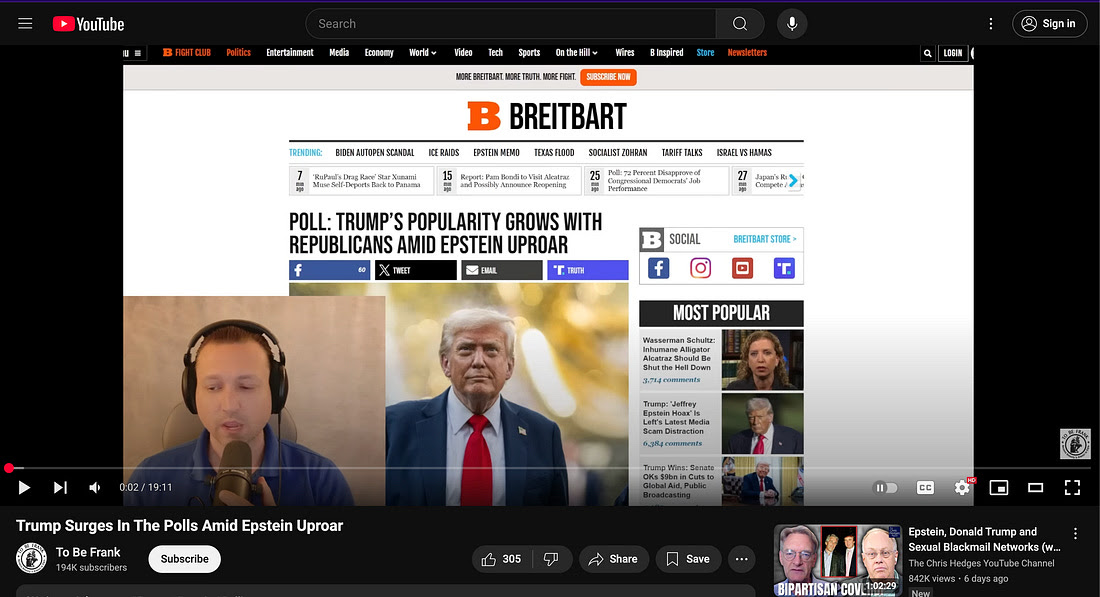Focus the YouTube Search field
1100x597 pixels.
(x=511, y=24)
